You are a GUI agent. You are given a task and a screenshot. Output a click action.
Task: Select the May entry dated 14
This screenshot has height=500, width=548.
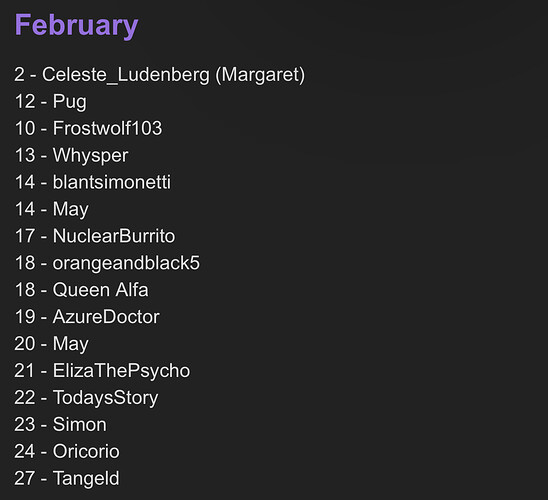[51, 209]
